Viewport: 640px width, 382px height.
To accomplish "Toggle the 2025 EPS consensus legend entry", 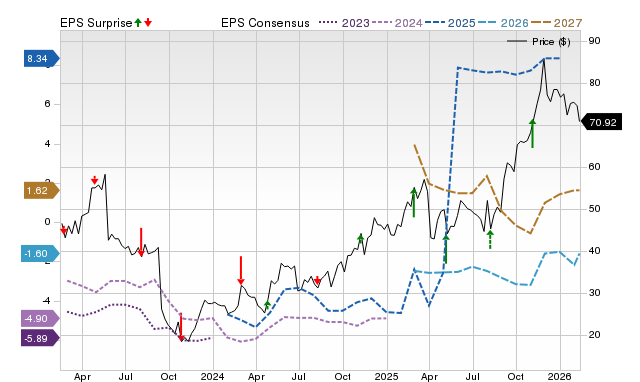I will point(450,23).
